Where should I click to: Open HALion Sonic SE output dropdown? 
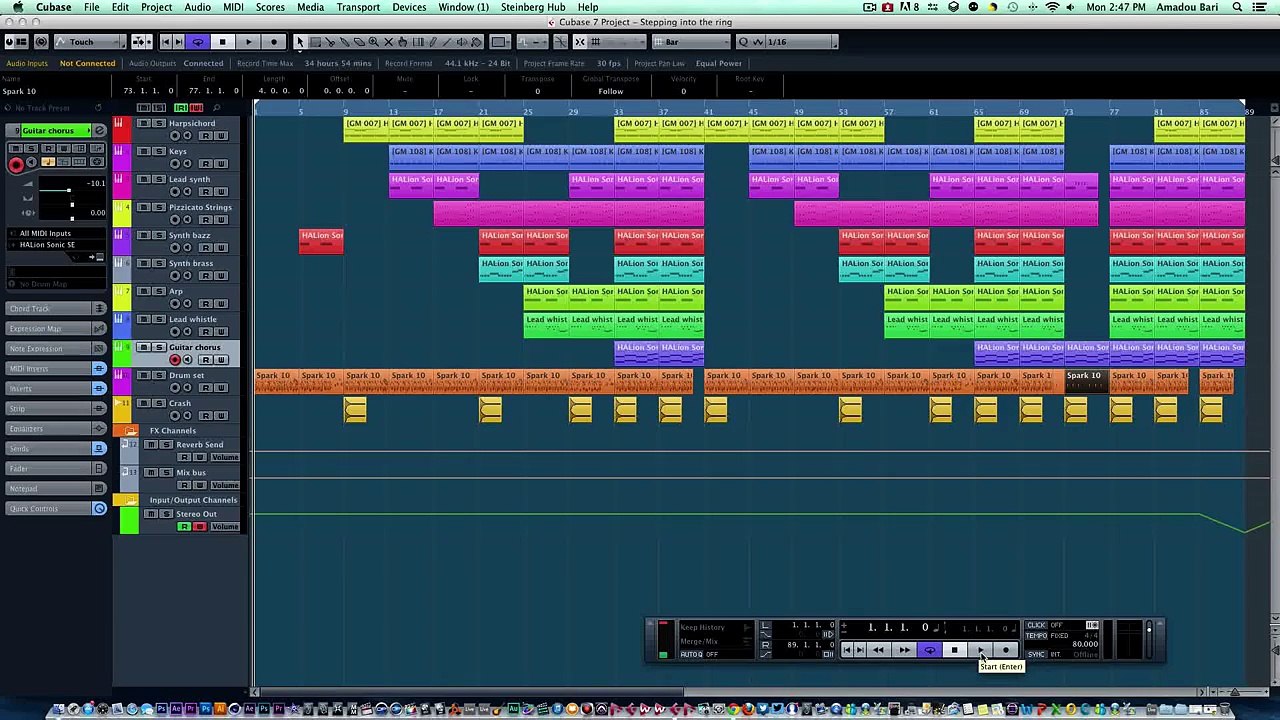(x=56, y=245)
